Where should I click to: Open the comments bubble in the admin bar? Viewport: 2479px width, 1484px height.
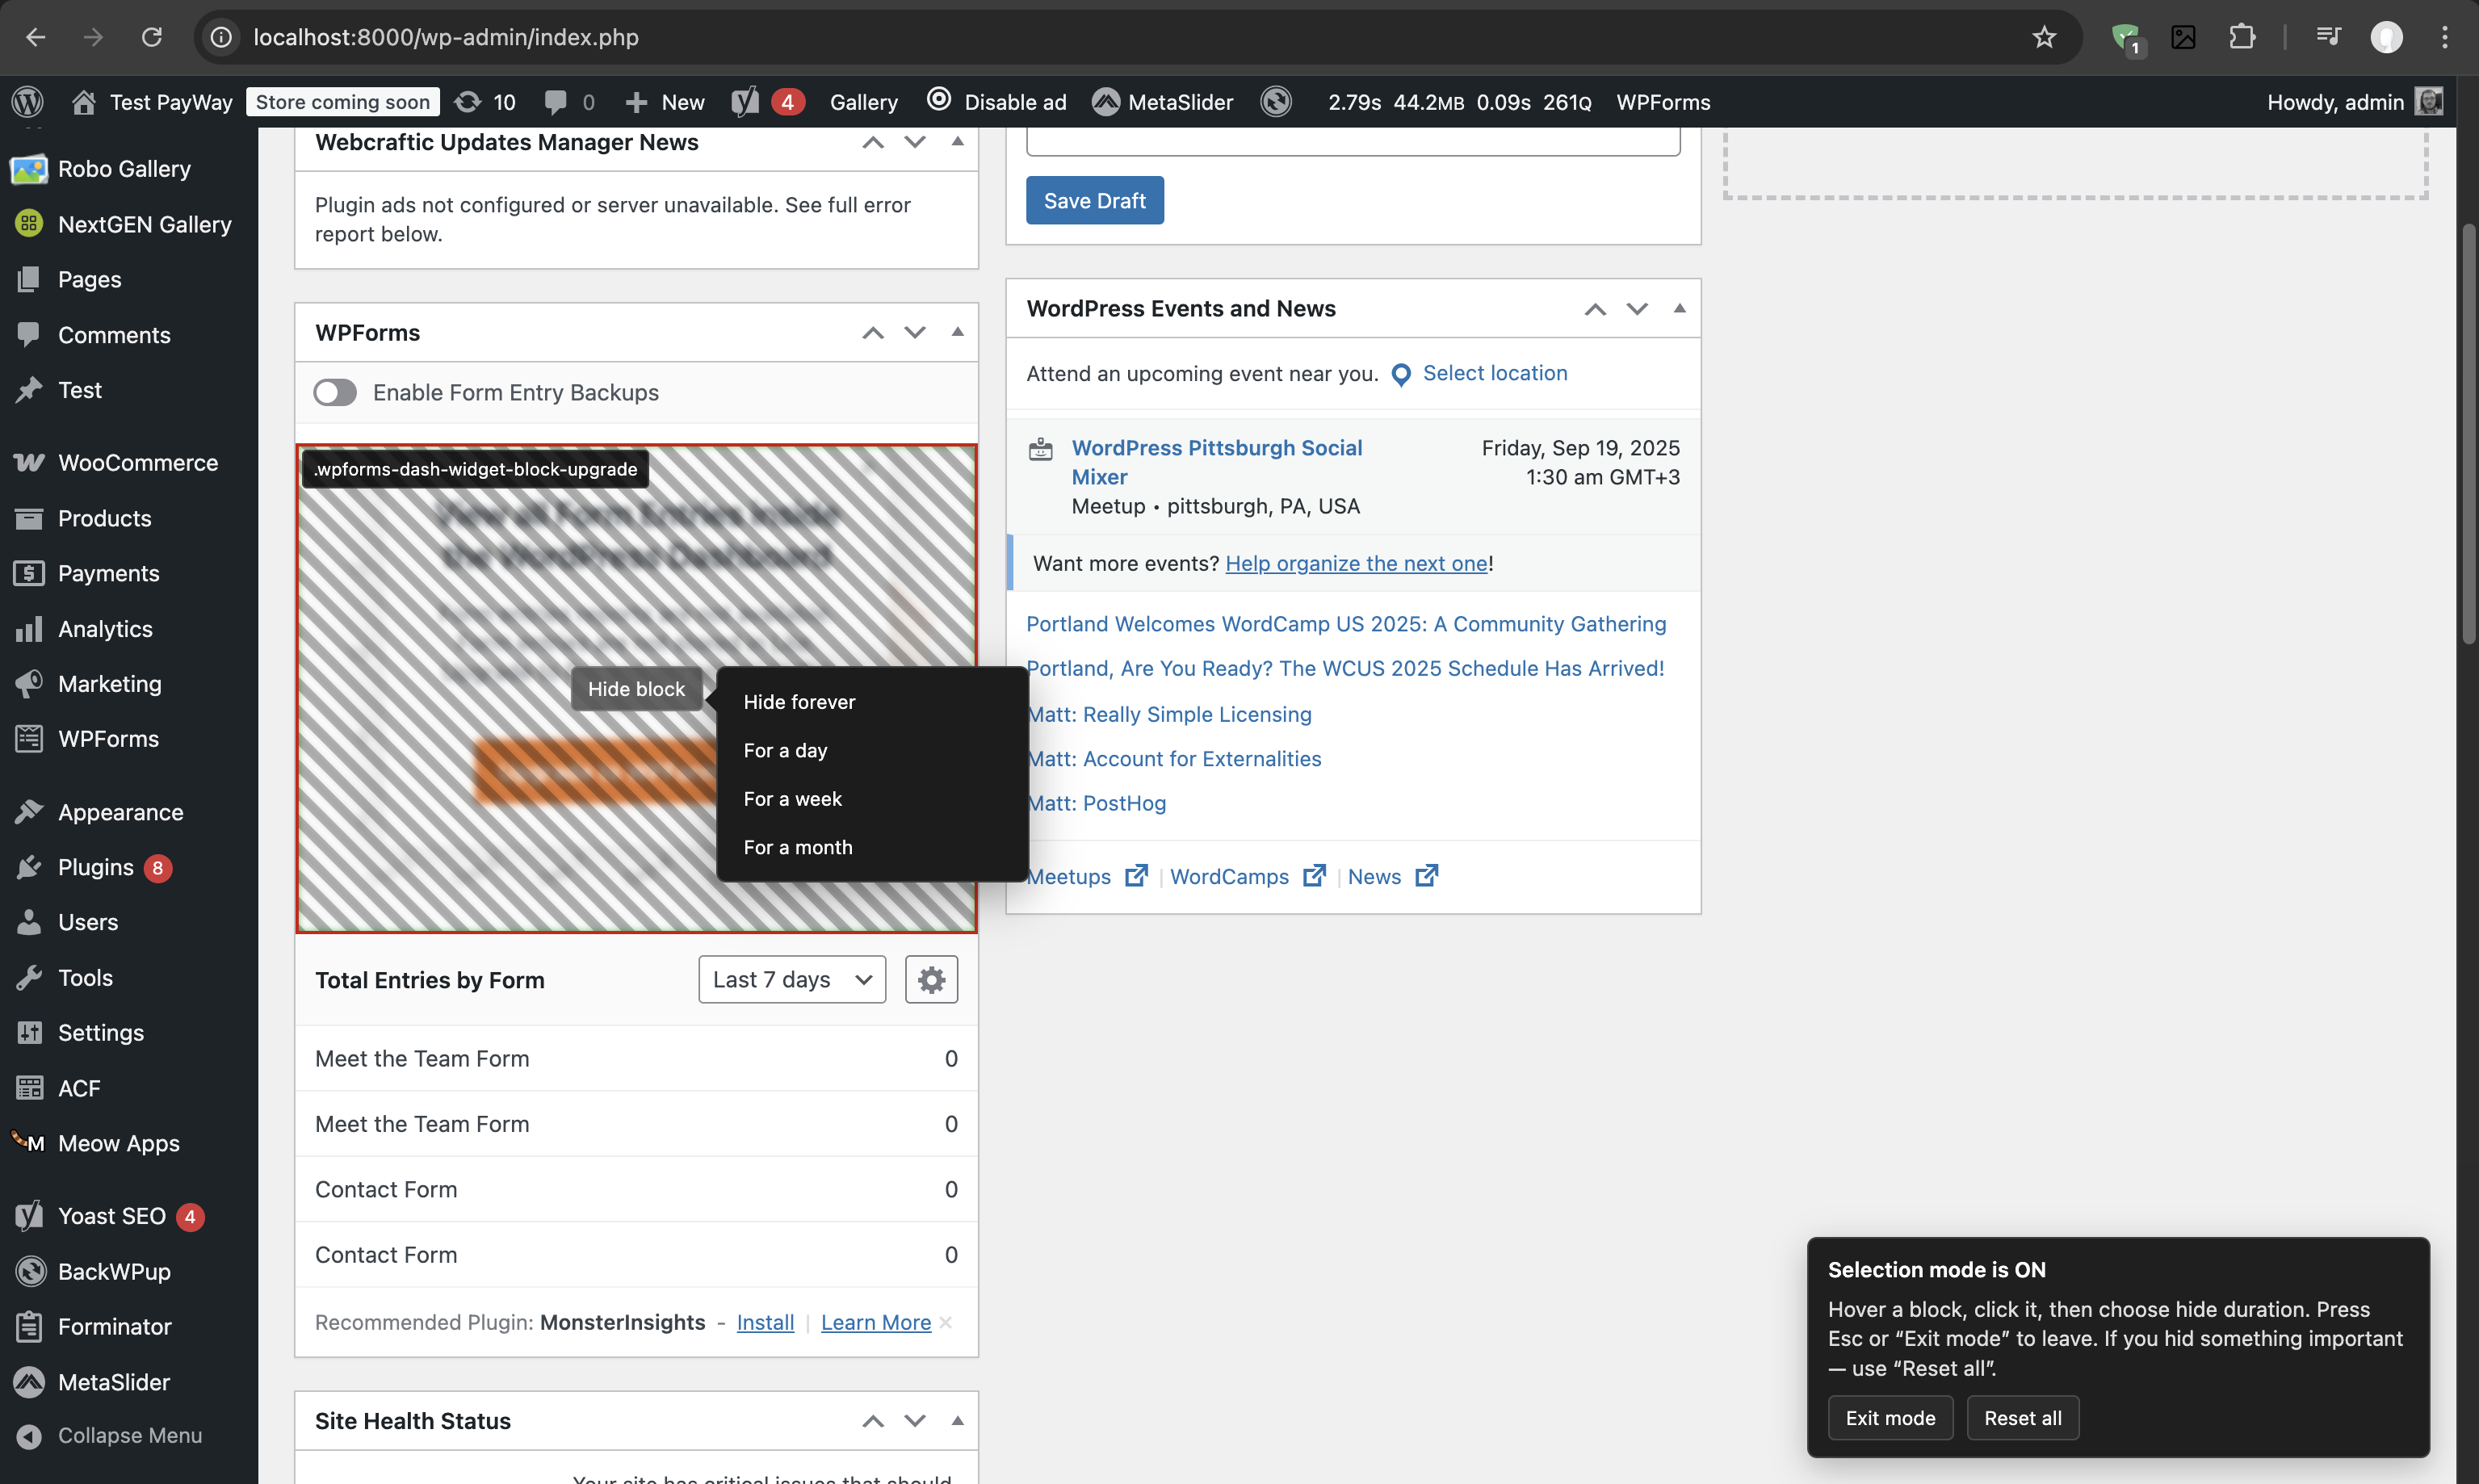pyautogui.click(x=569, y=102)
